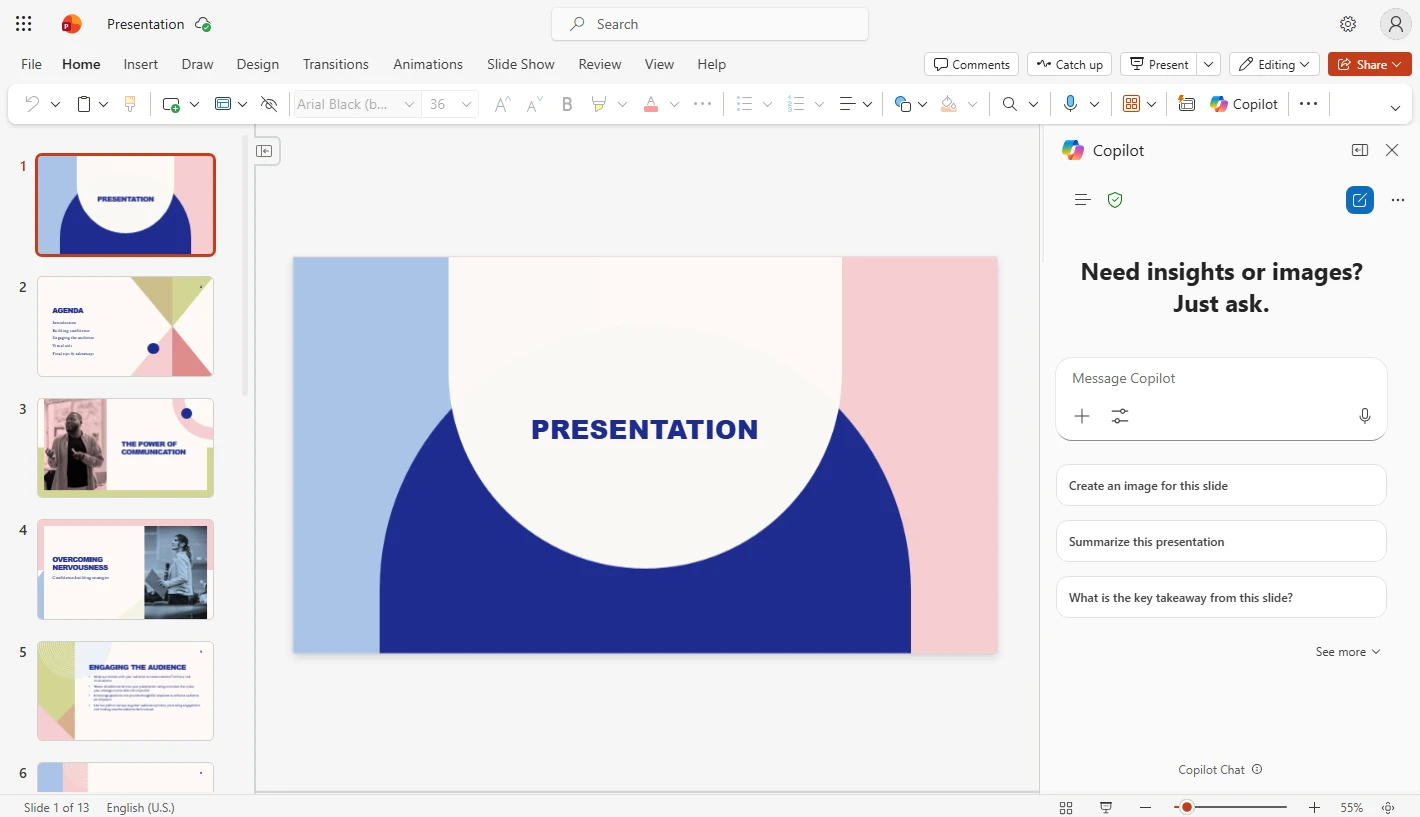Click the Share button
This screenshot has height=817, width=1420.
tap(1369, 64)
